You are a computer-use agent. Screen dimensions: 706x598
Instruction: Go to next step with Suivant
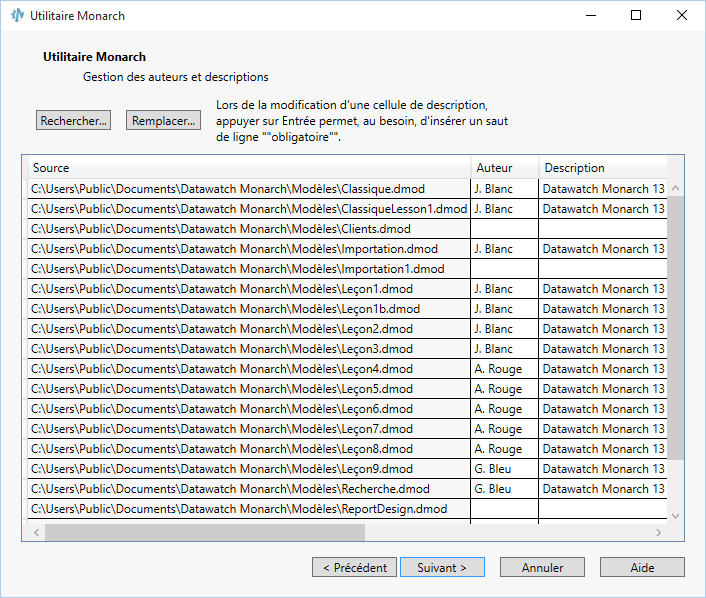point(442,568)
